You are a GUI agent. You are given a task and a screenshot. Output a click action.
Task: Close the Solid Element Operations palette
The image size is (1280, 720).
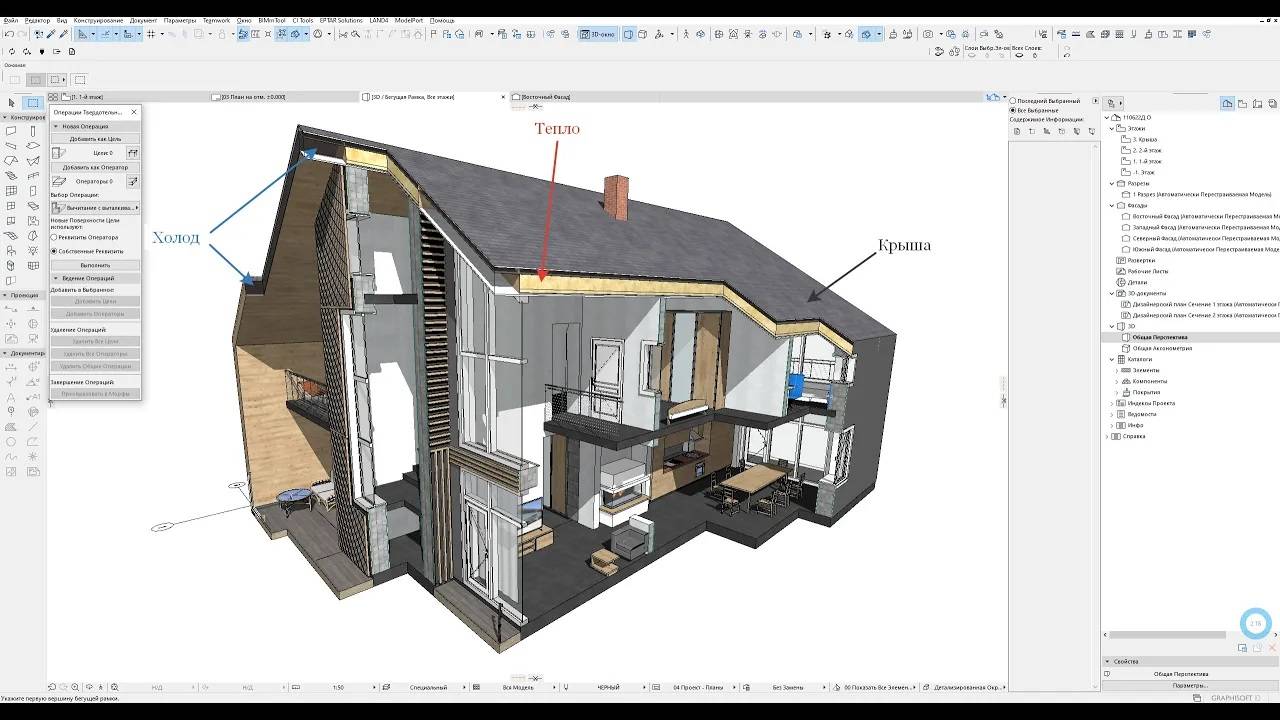point(134,112)
